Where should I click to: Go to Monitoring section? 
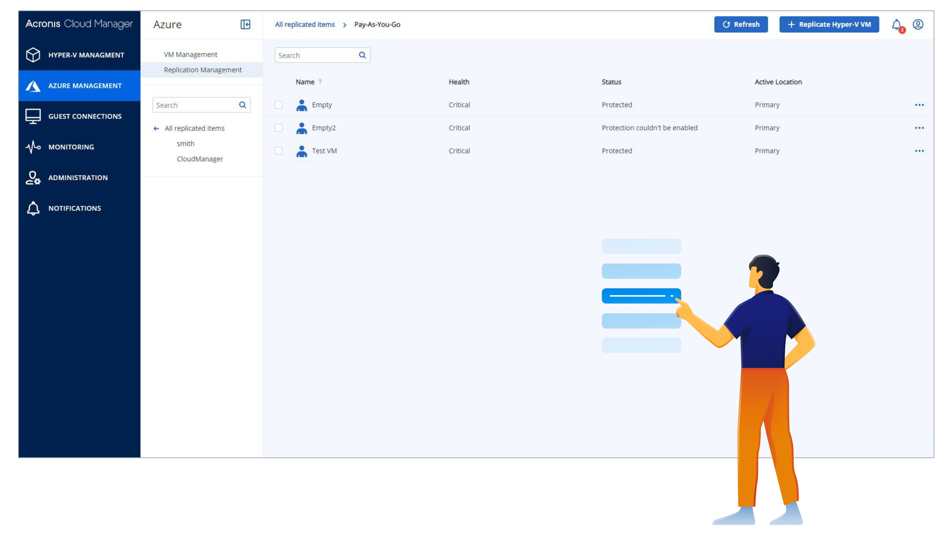(79, 147)
